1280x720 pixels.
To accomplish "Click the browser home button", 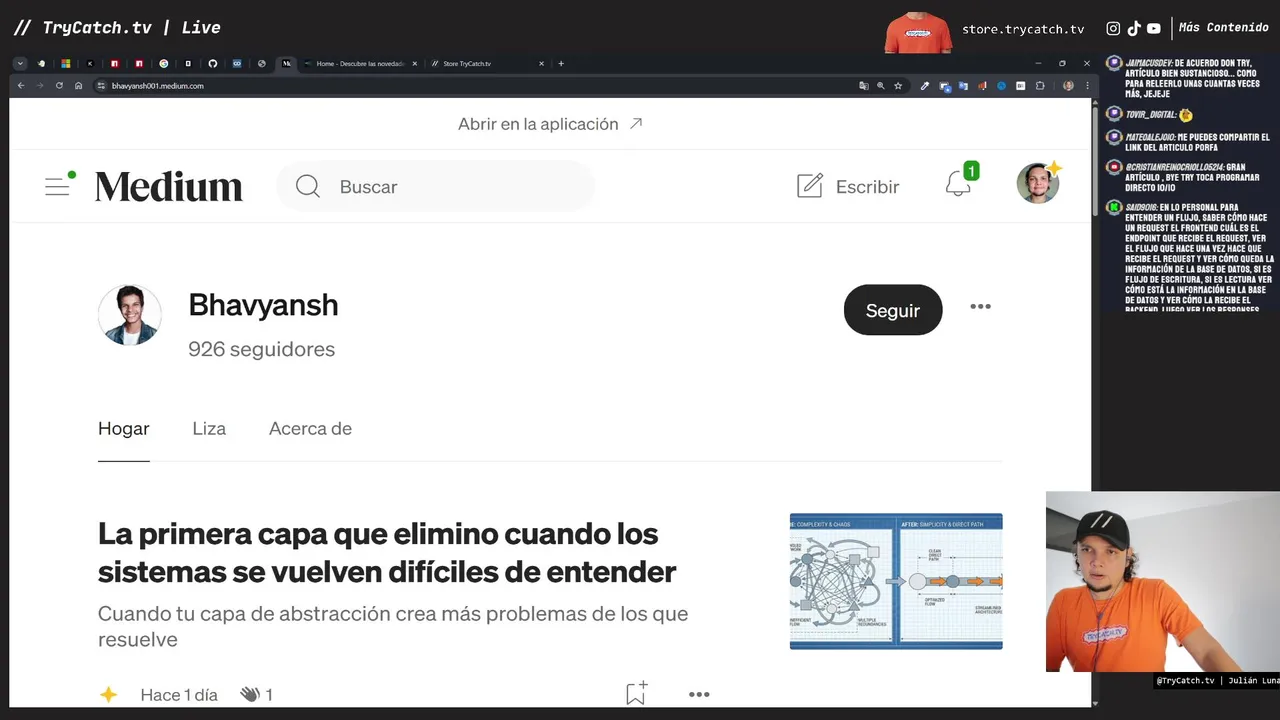I will pos(79,86).
